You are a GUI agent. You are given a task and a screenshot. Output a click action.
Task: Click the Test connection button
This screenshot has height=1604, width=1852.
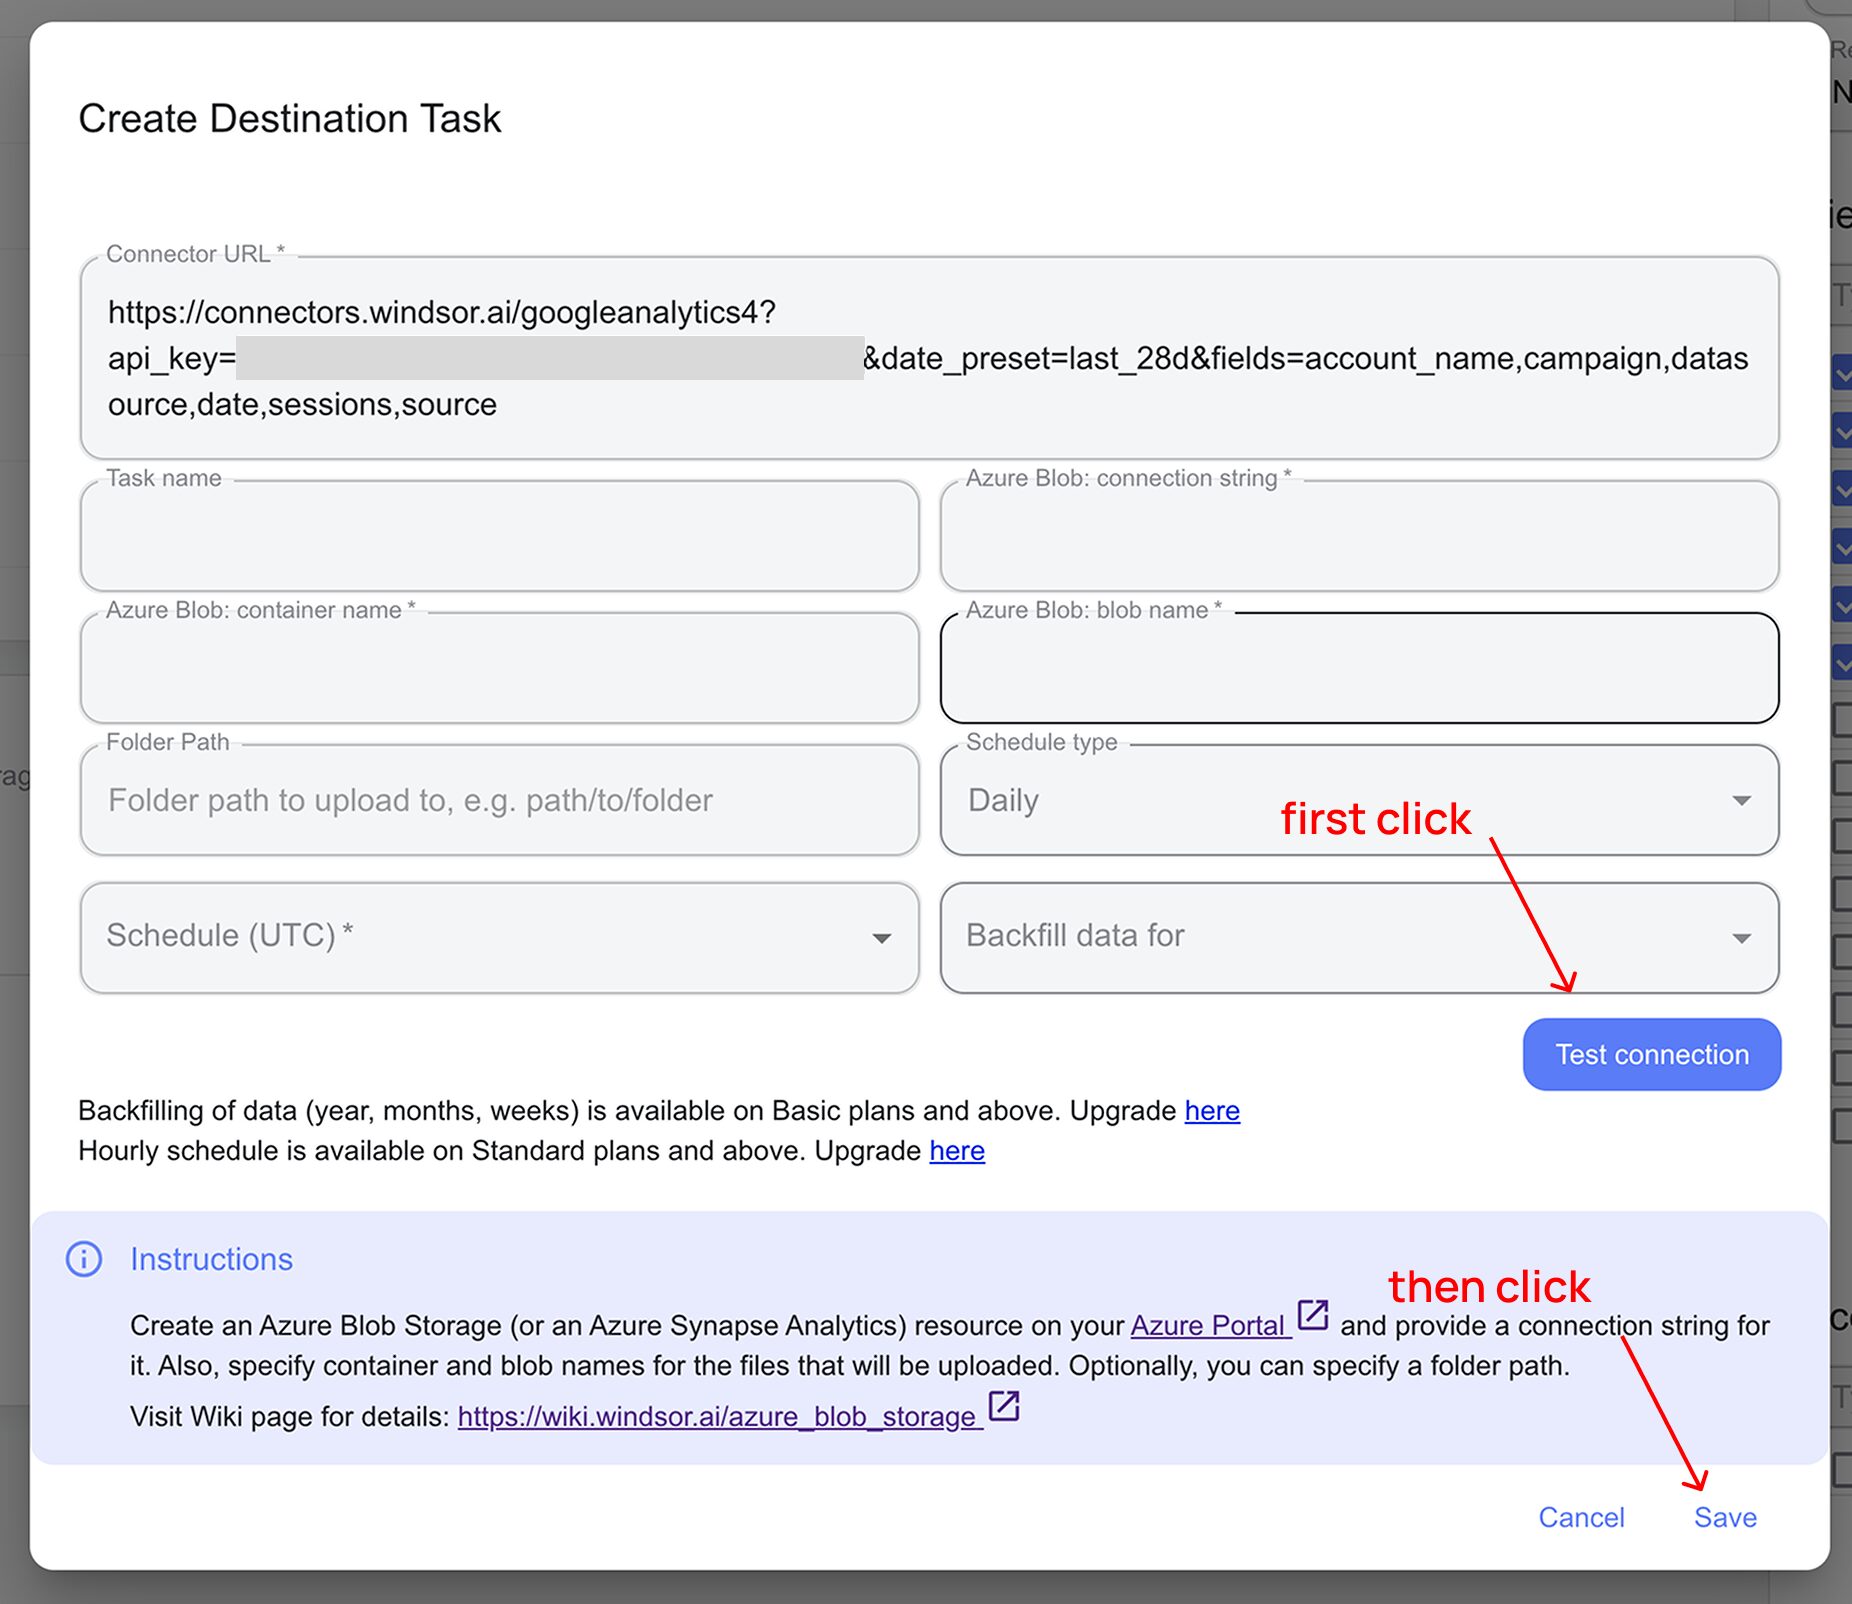[1652, 1054]
